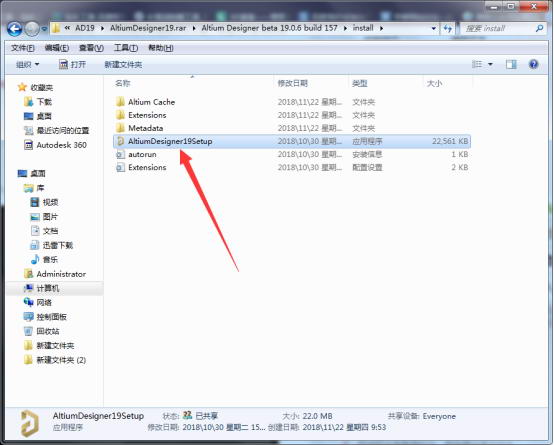Open 最近访问的位置 in navigation pane
The height and width of the screenshot is (445, 554).
coord(57,130)
